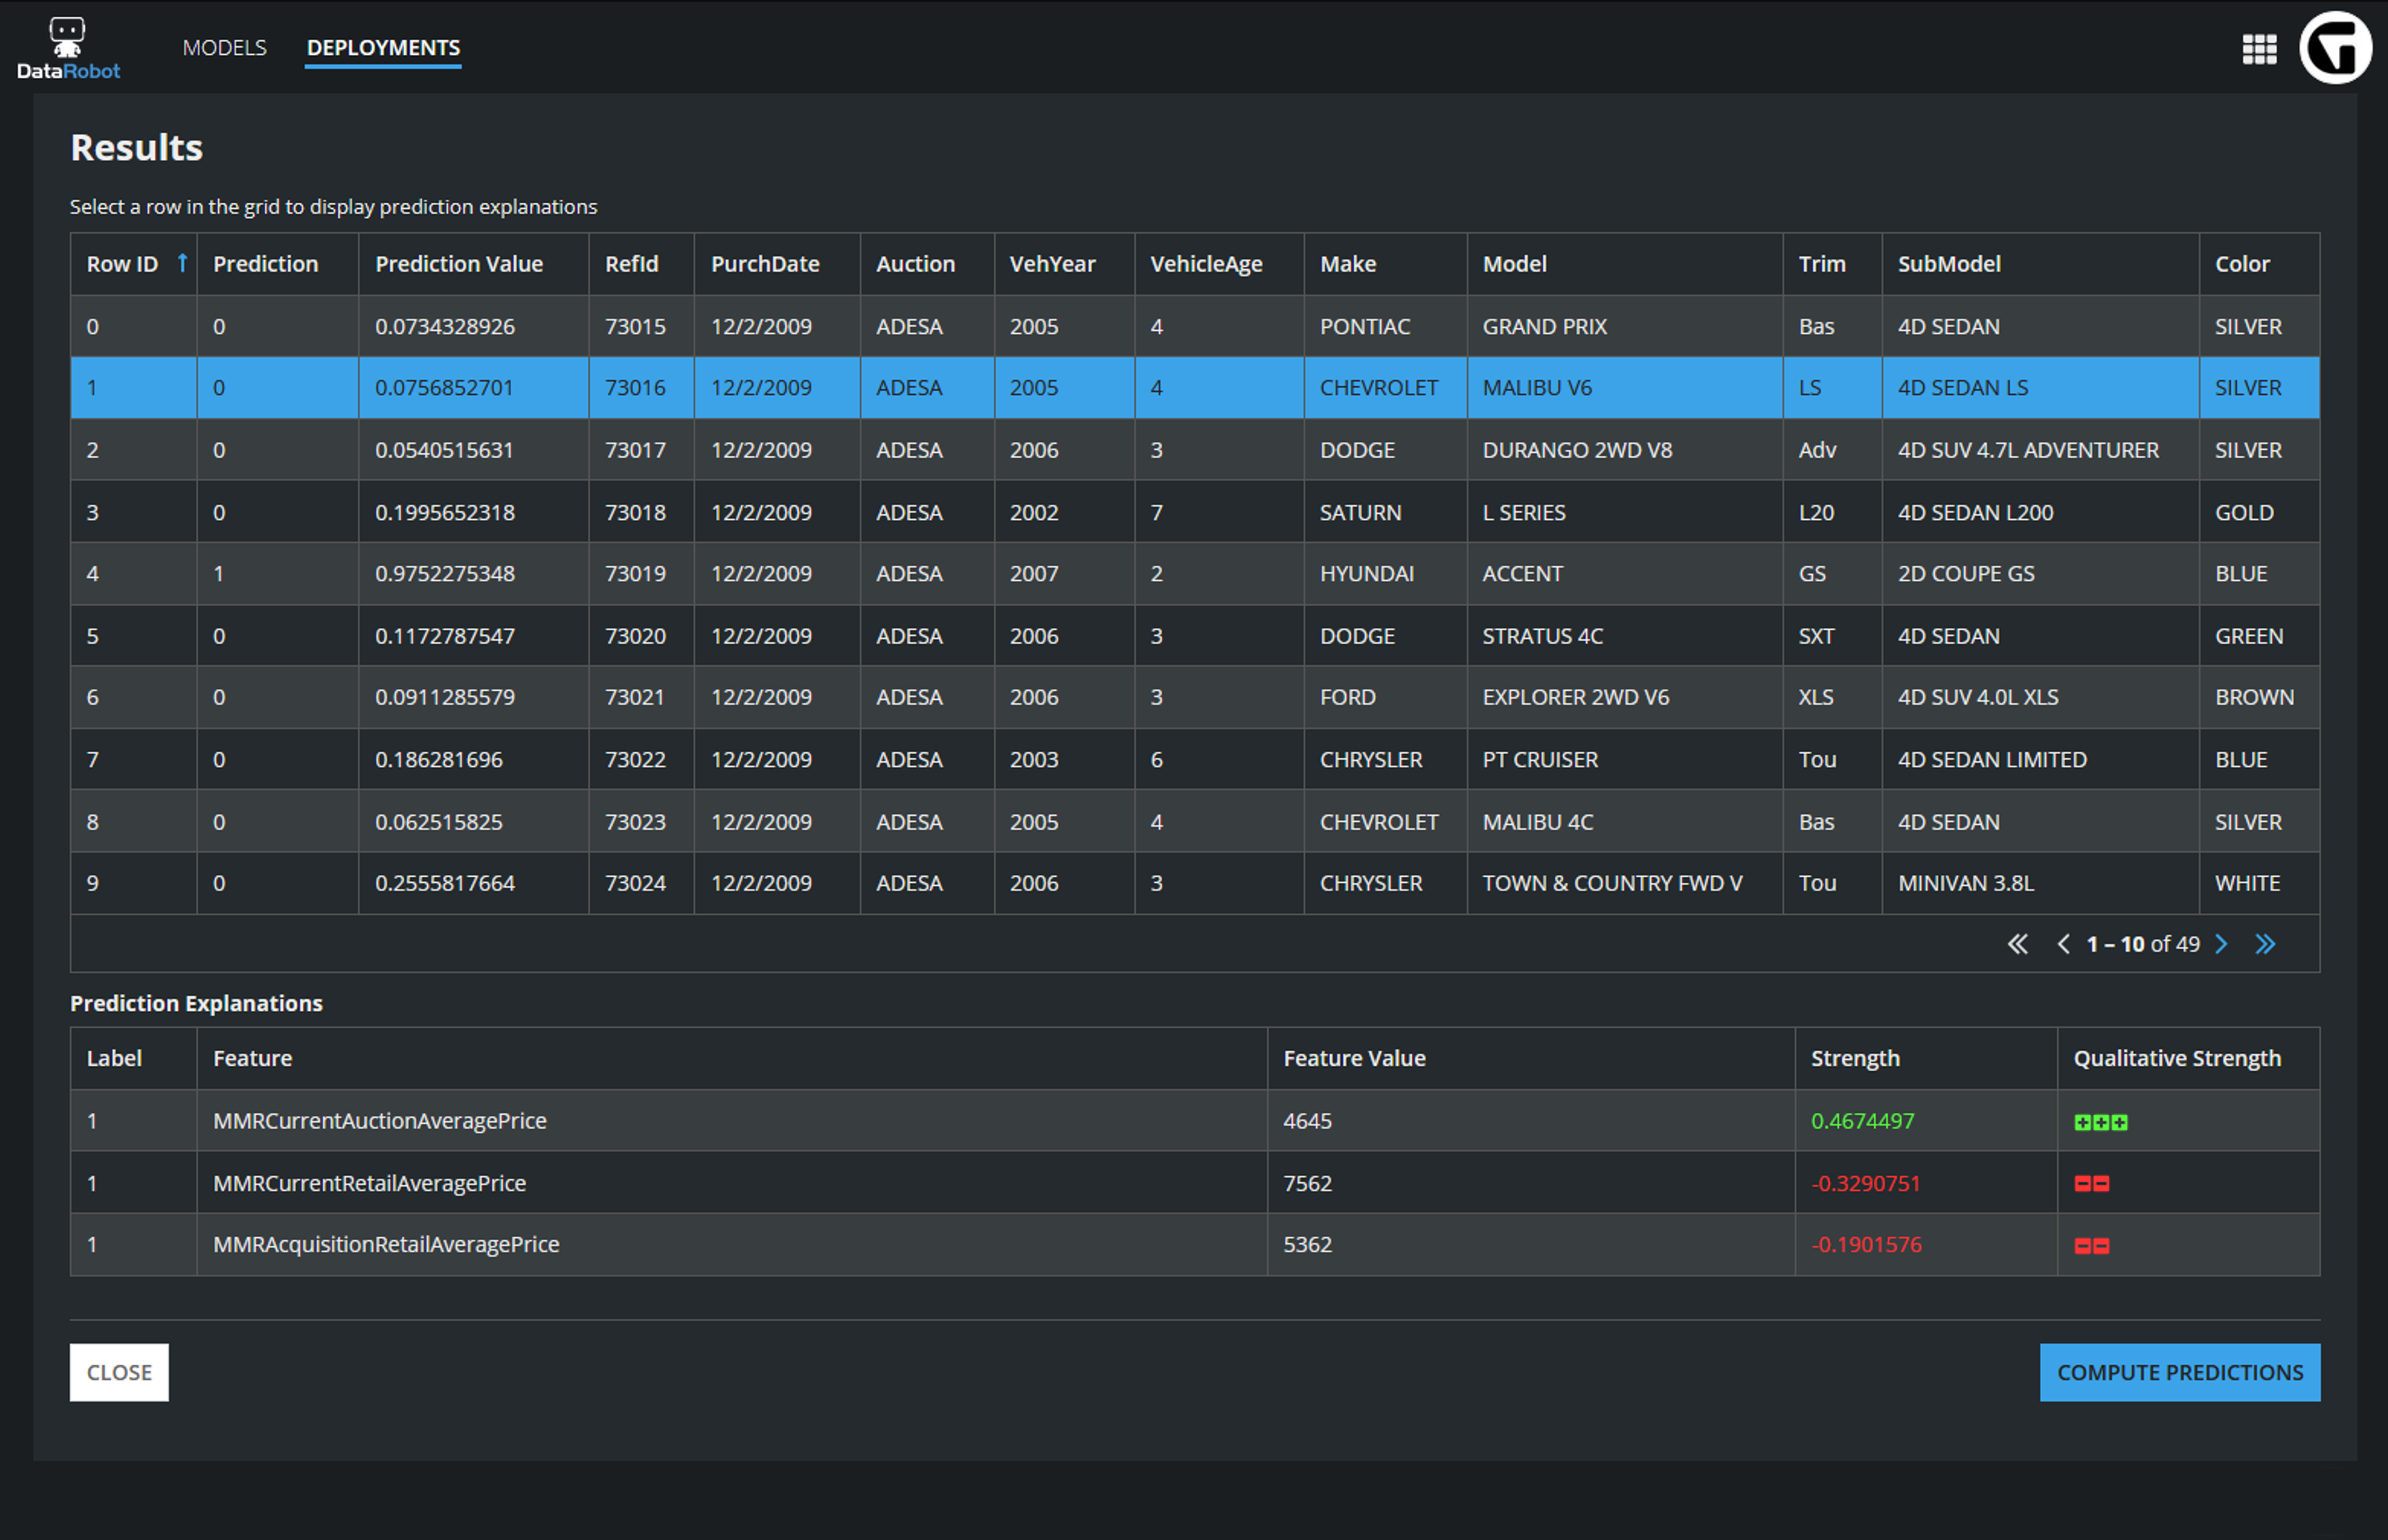This screenshot has height=1540, width=2388.
Task: Close the Results dialog with CLOSE
Action: tap(119, 1372)
